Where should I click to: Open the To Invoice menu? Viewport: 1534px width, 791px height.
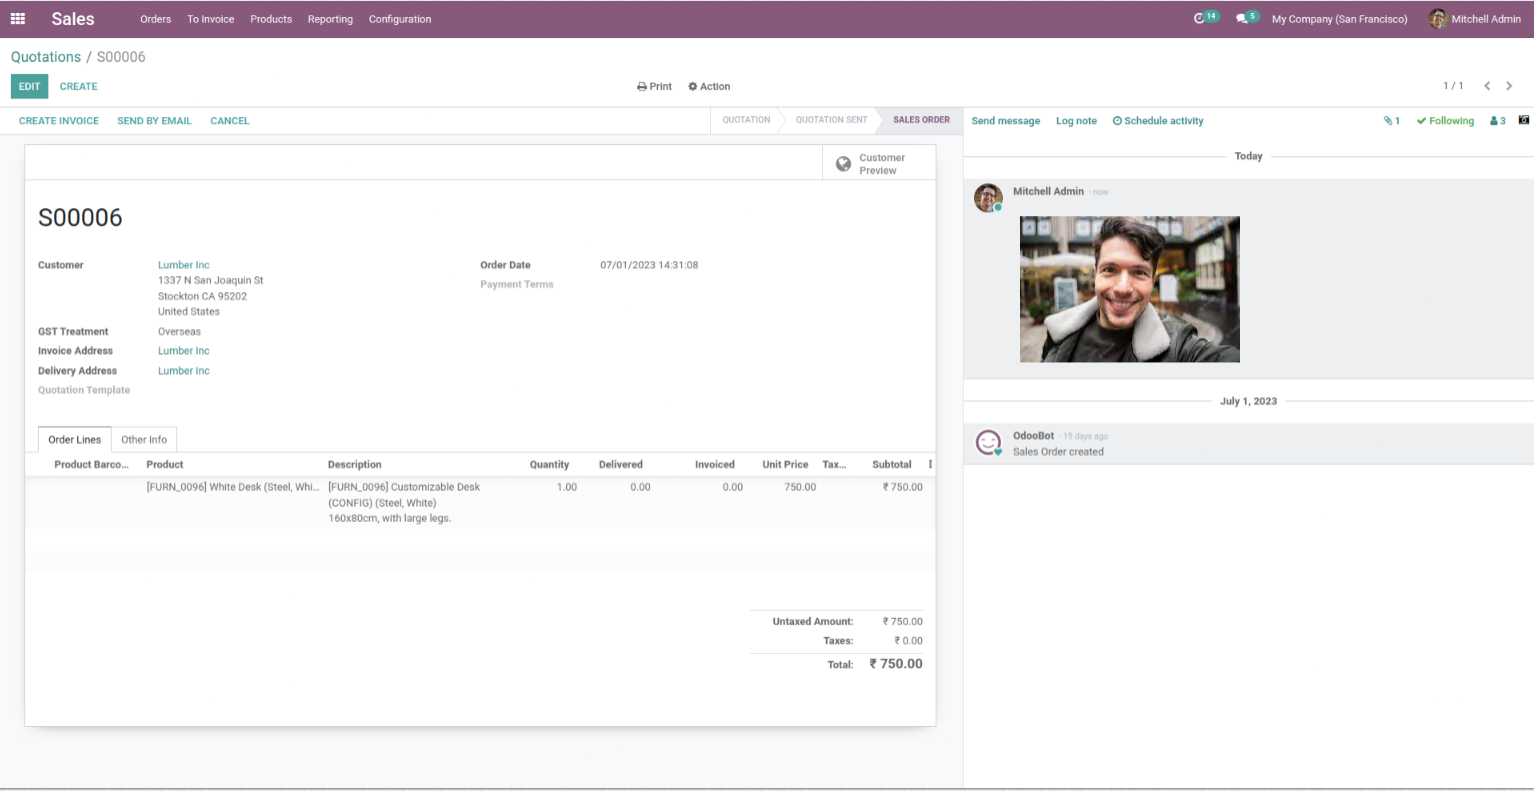coord(211,19)
